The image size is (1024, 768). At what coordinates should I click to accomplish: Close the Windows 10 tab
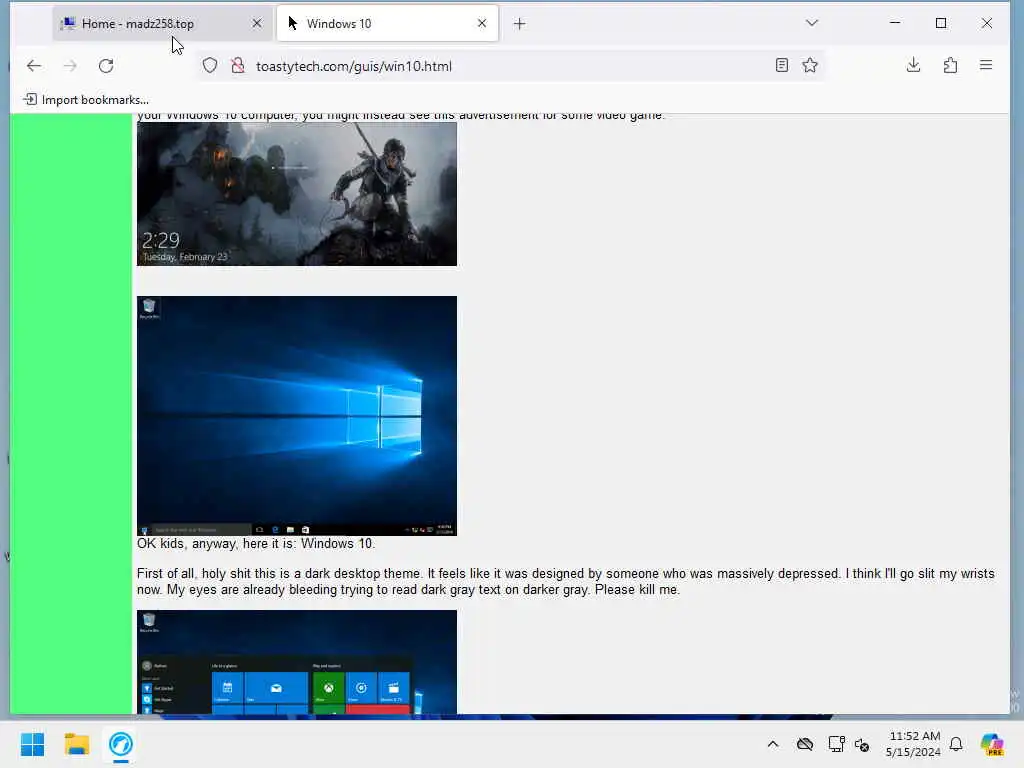(482, 24)
